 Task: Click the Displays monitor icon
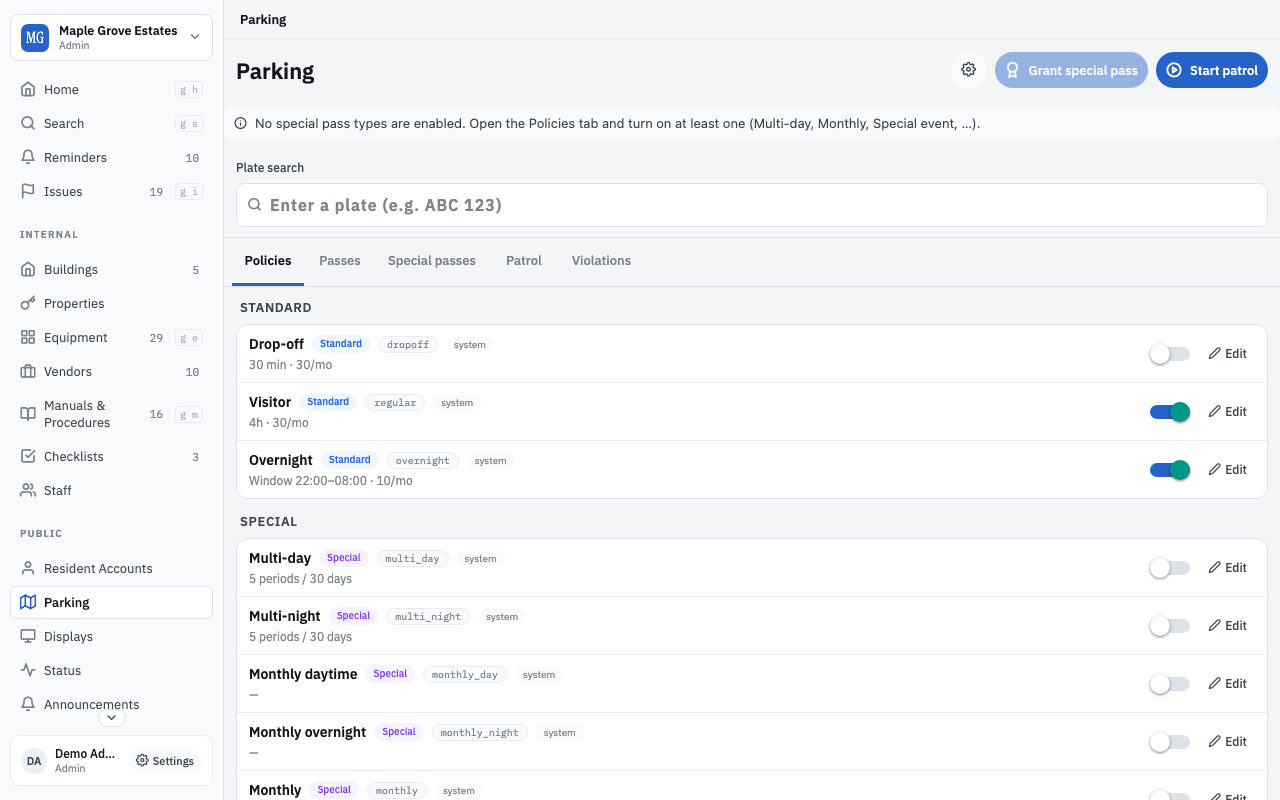pos(28,636)
